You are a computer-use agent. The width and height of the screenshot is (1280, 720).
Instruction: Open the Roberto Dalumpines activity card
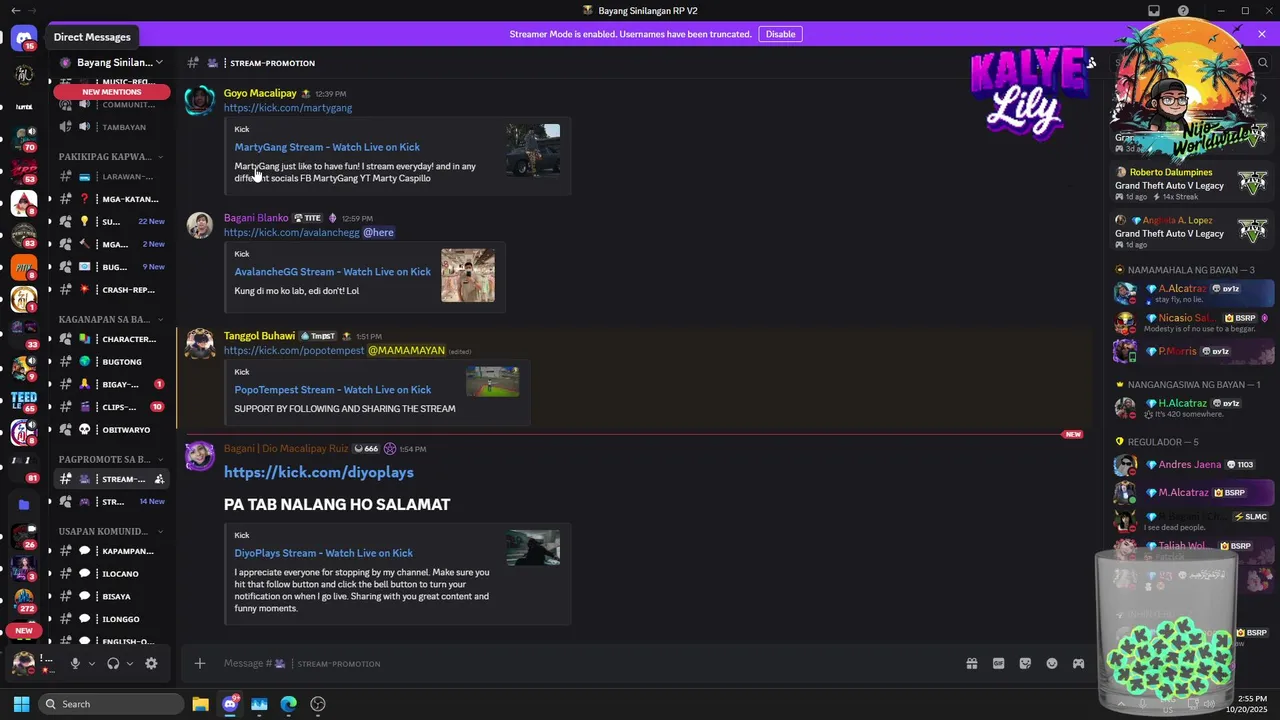point(1192,184)
